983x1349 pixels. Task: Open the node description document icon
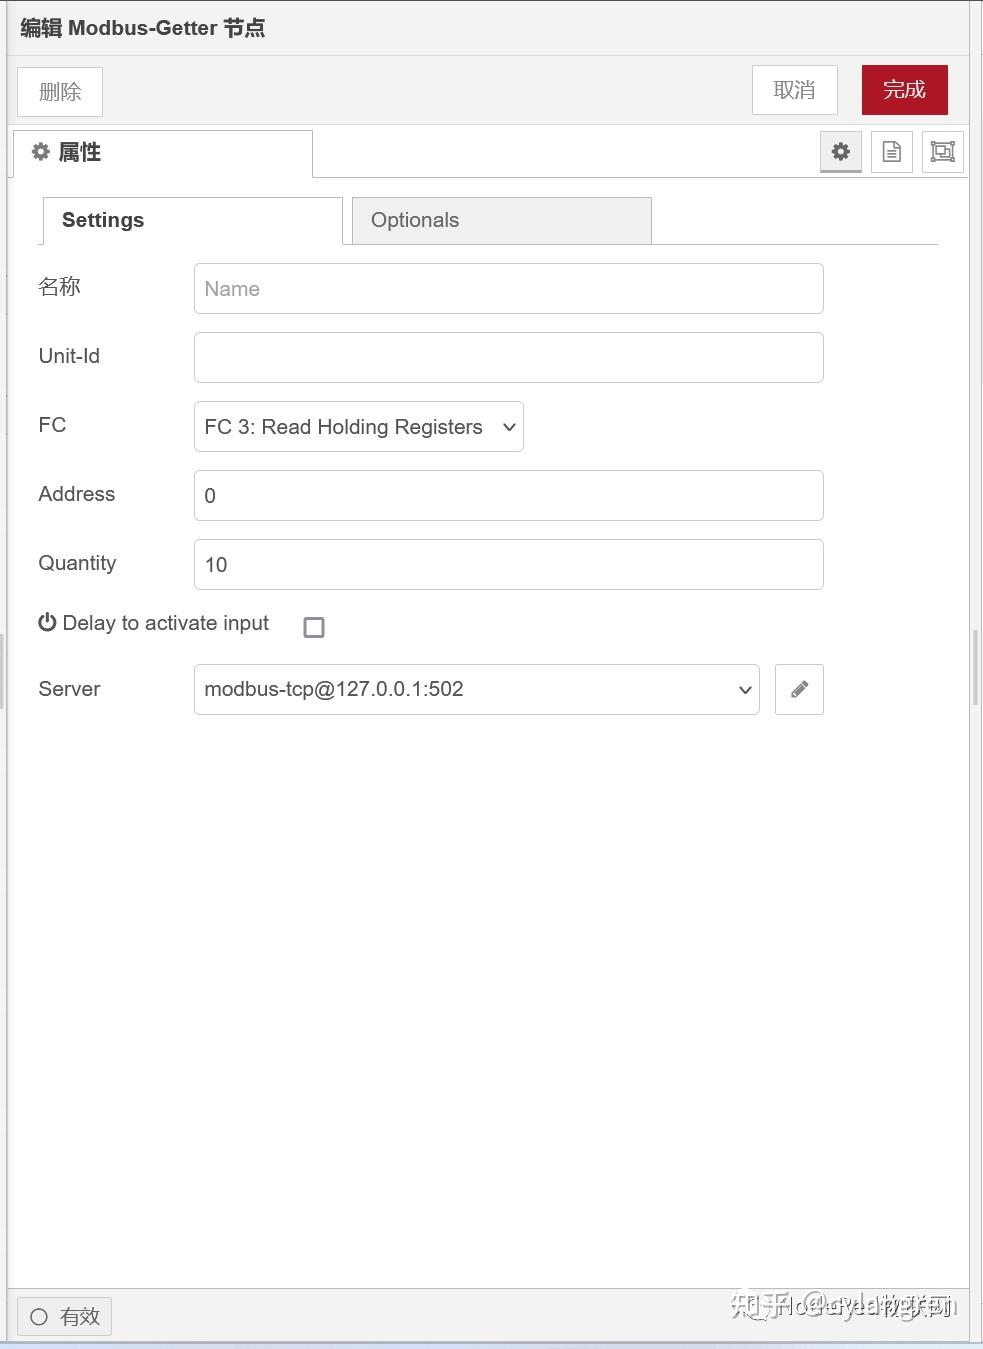pos(891,152)
